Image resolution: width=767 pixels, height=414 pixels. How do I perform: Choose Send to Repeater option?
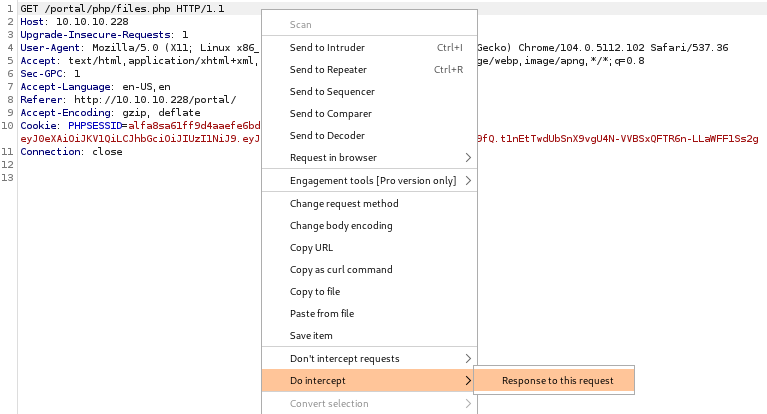click(x=328, y=70)
